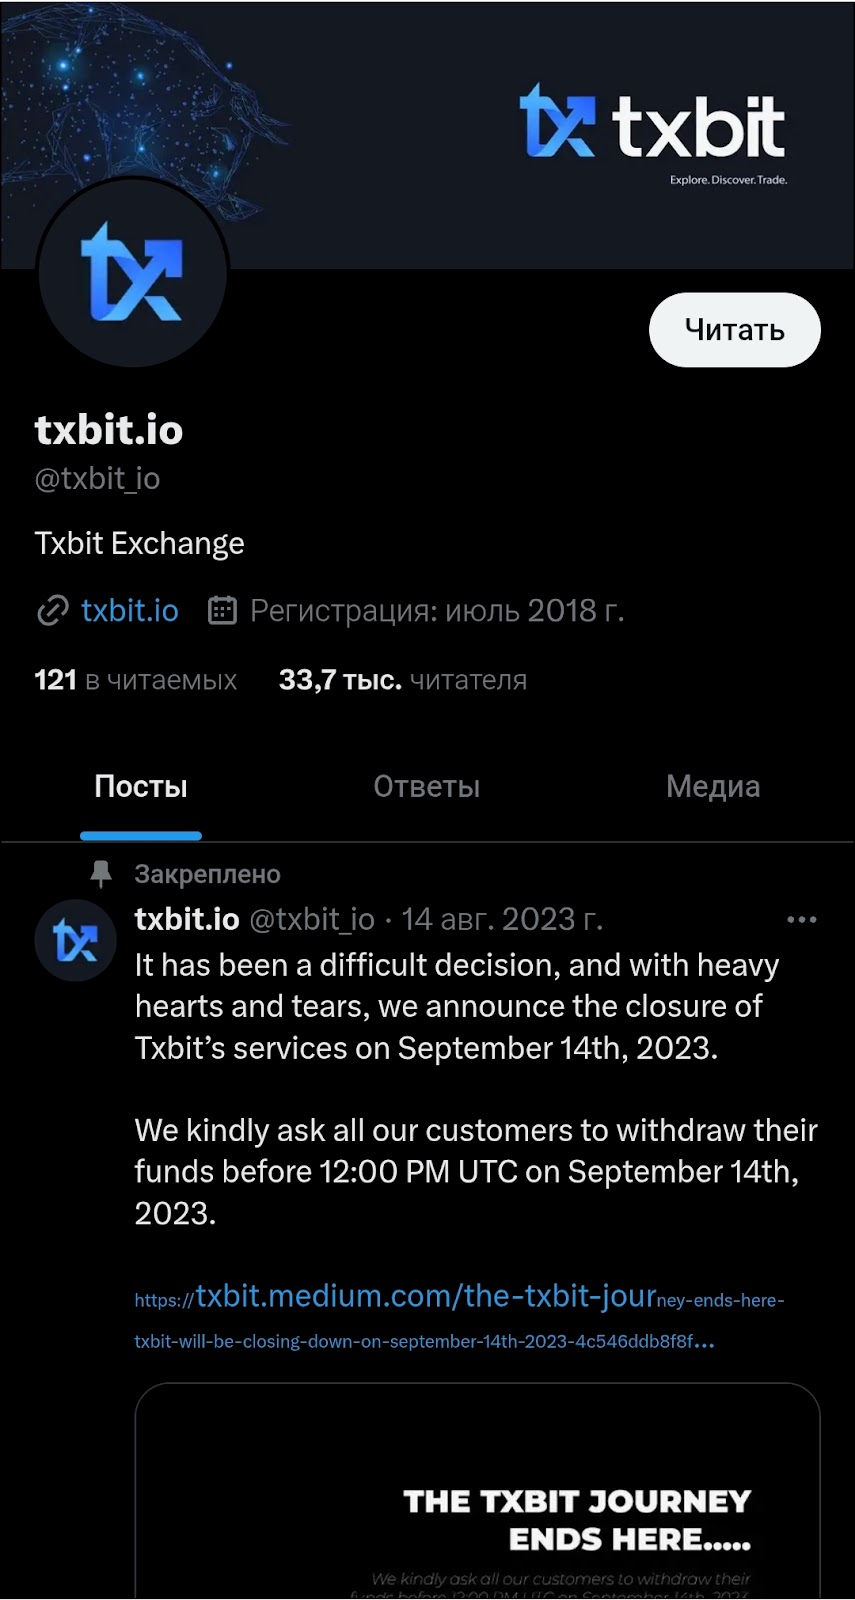This screenshot has height=1600, width=855.
Task: Click the 121 в читаемых count
Action: point(134,679)
